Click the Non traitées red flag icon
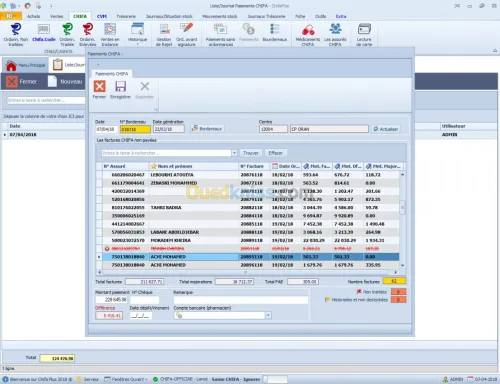Viewport: 500px width, 384px height. 359,292
